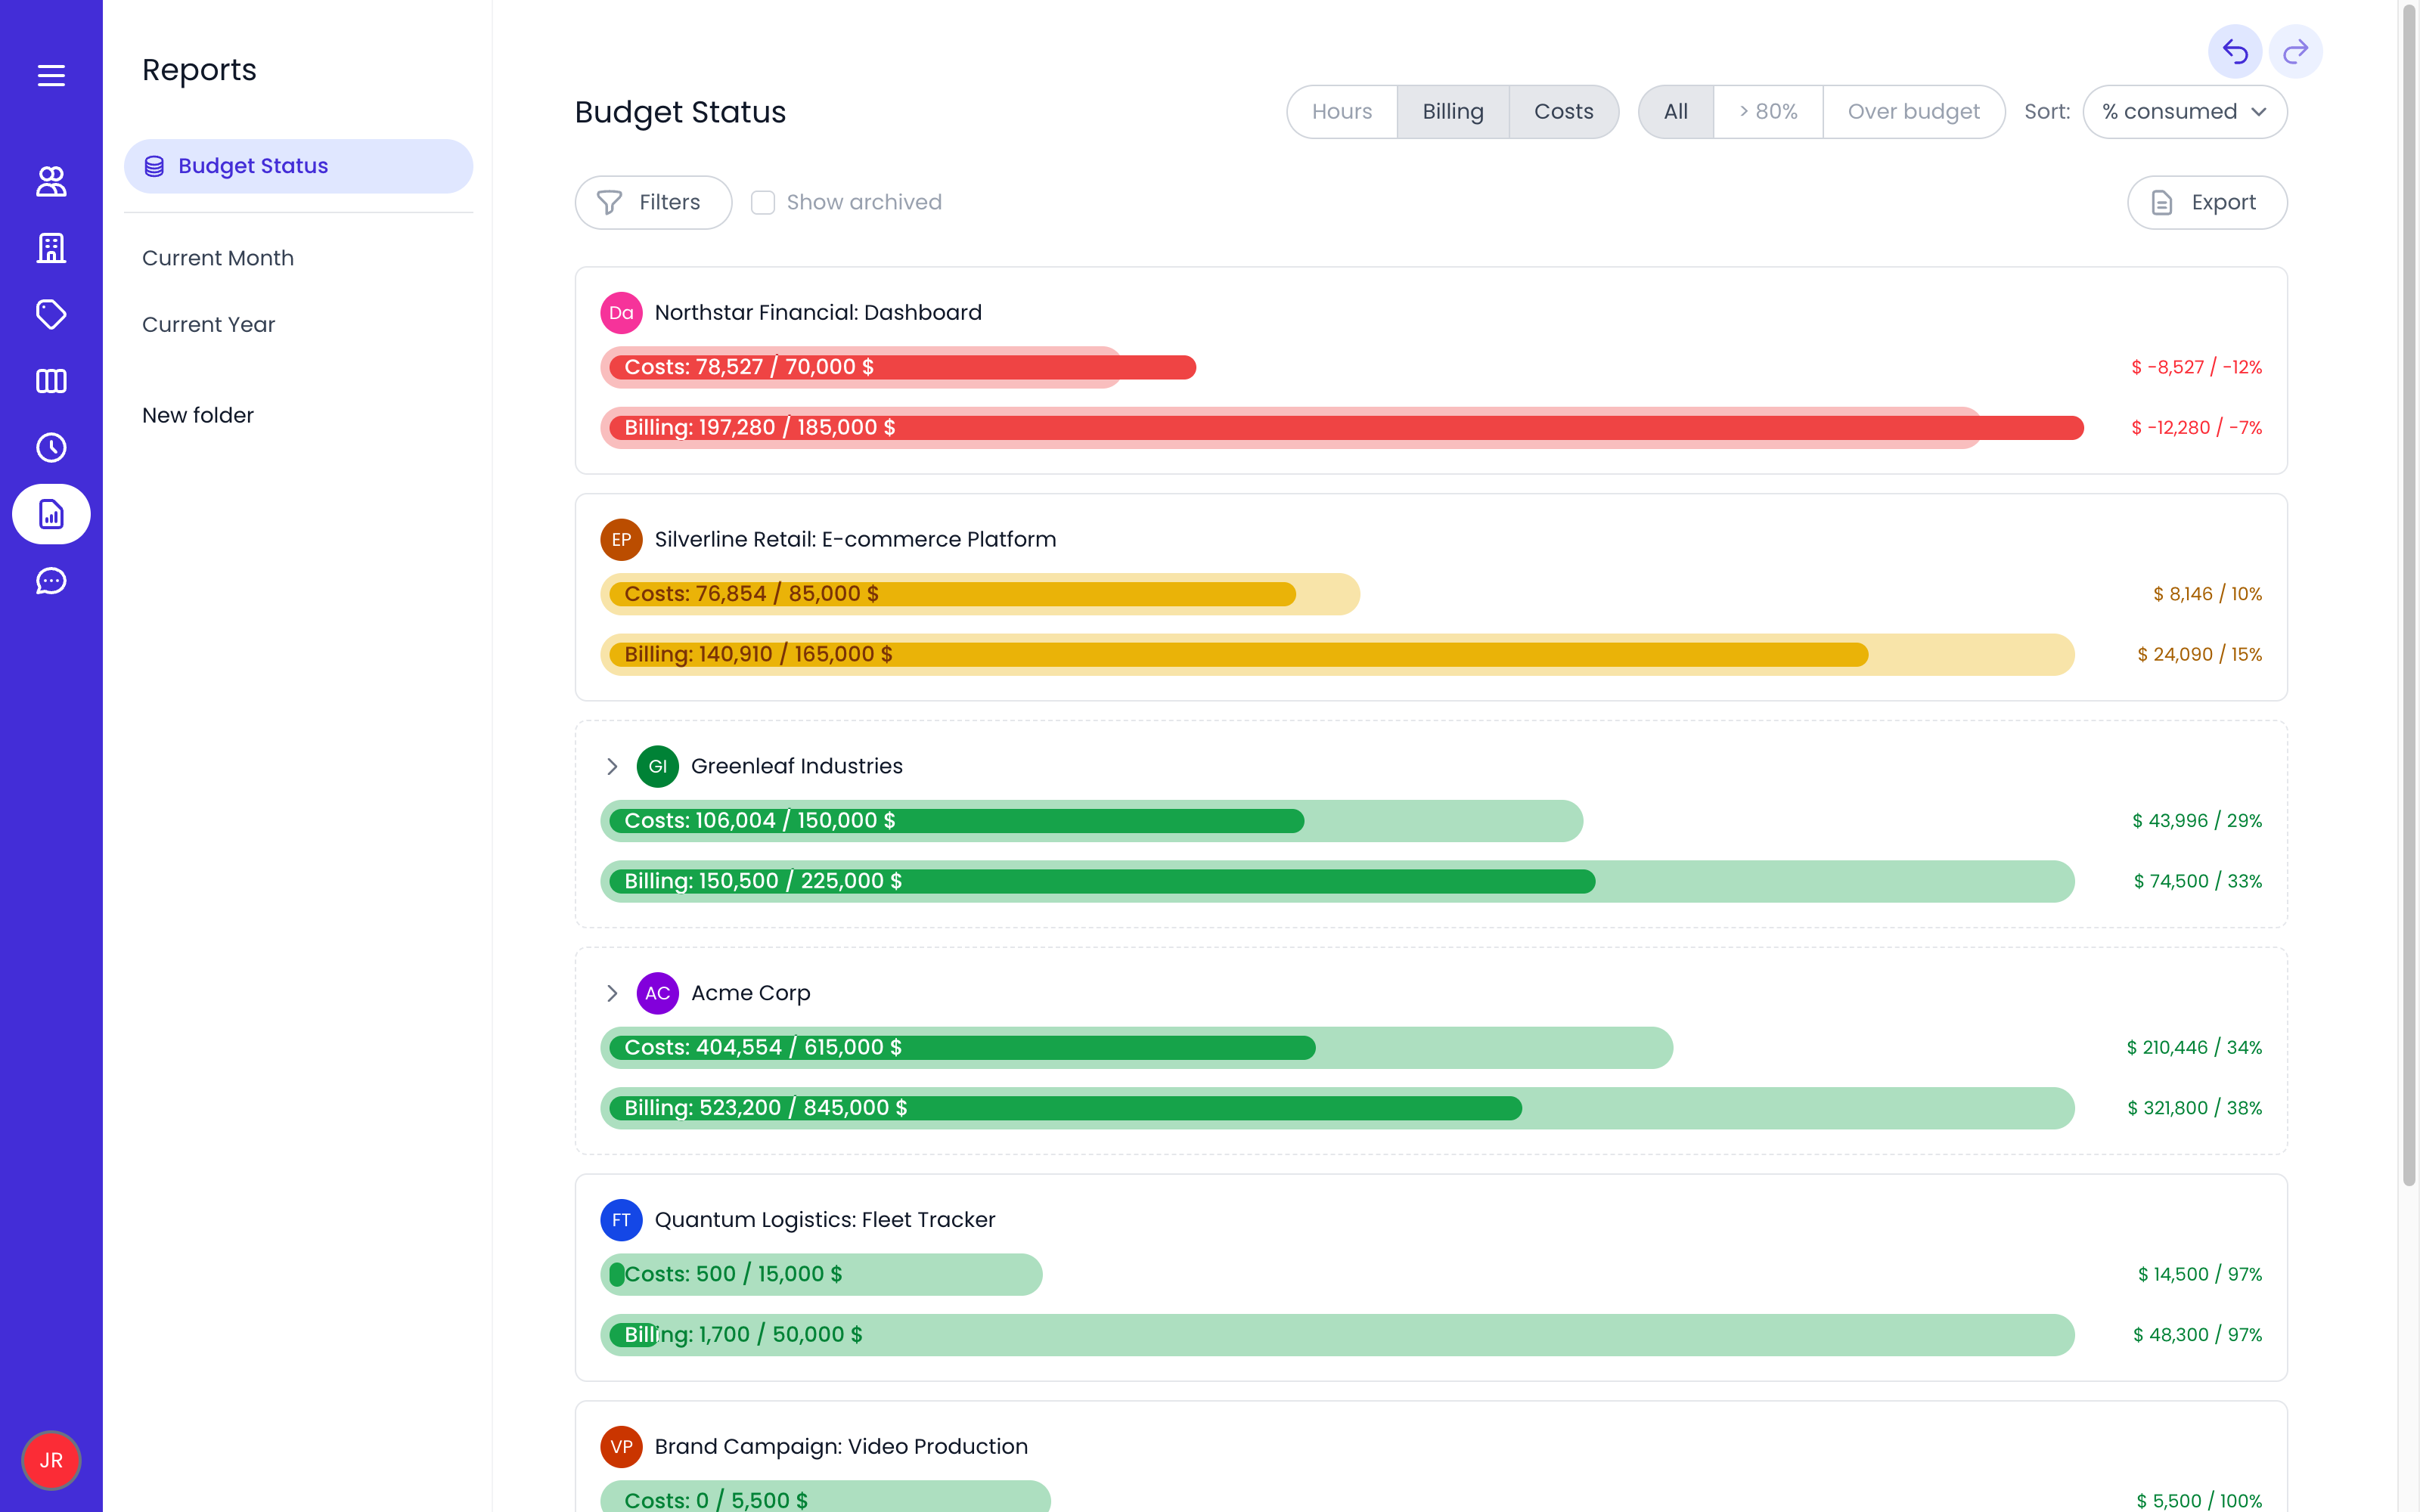The image size is (2420, 1512).
Task: Click the '$ -12,280 / -7%' remaining value
Action: [x=2196, y=428]
